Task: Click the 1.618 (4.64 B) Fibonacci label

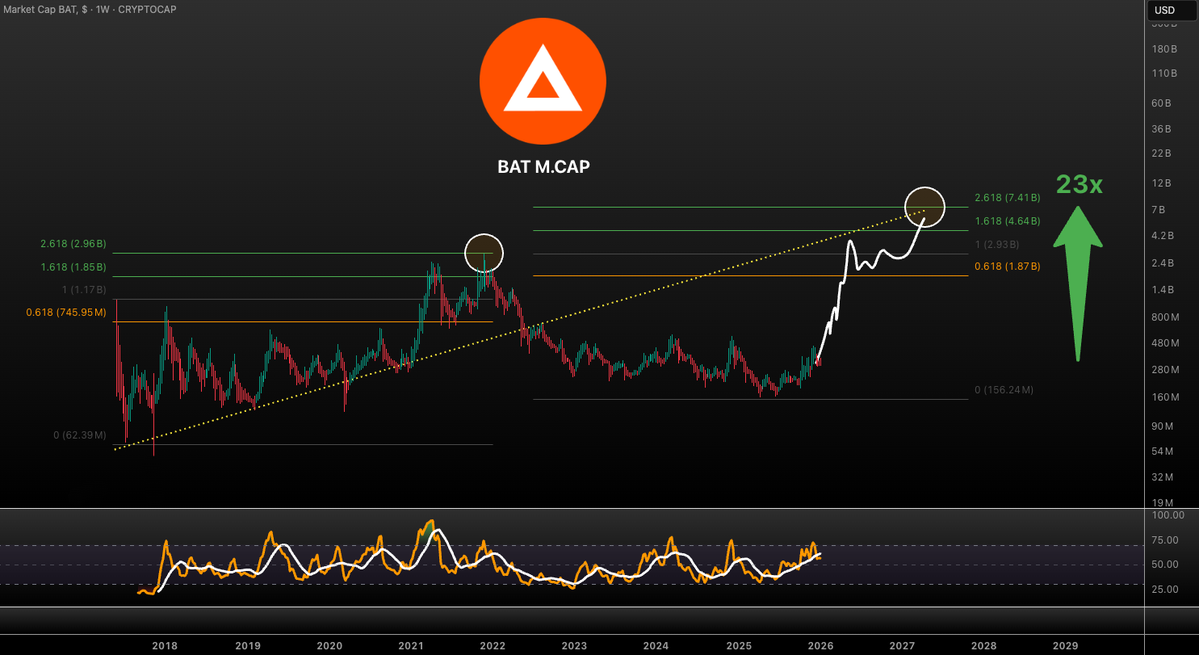Action: click(x=1006, y=221)
